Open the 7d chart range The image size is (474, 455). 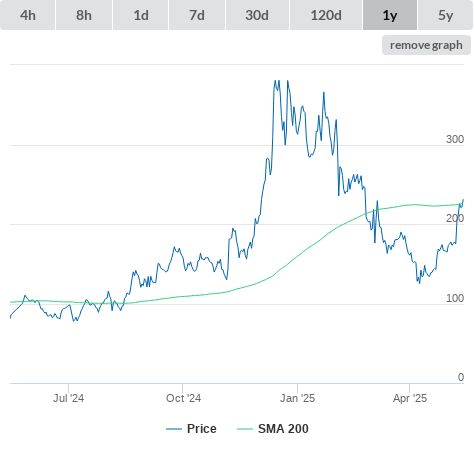197,15
